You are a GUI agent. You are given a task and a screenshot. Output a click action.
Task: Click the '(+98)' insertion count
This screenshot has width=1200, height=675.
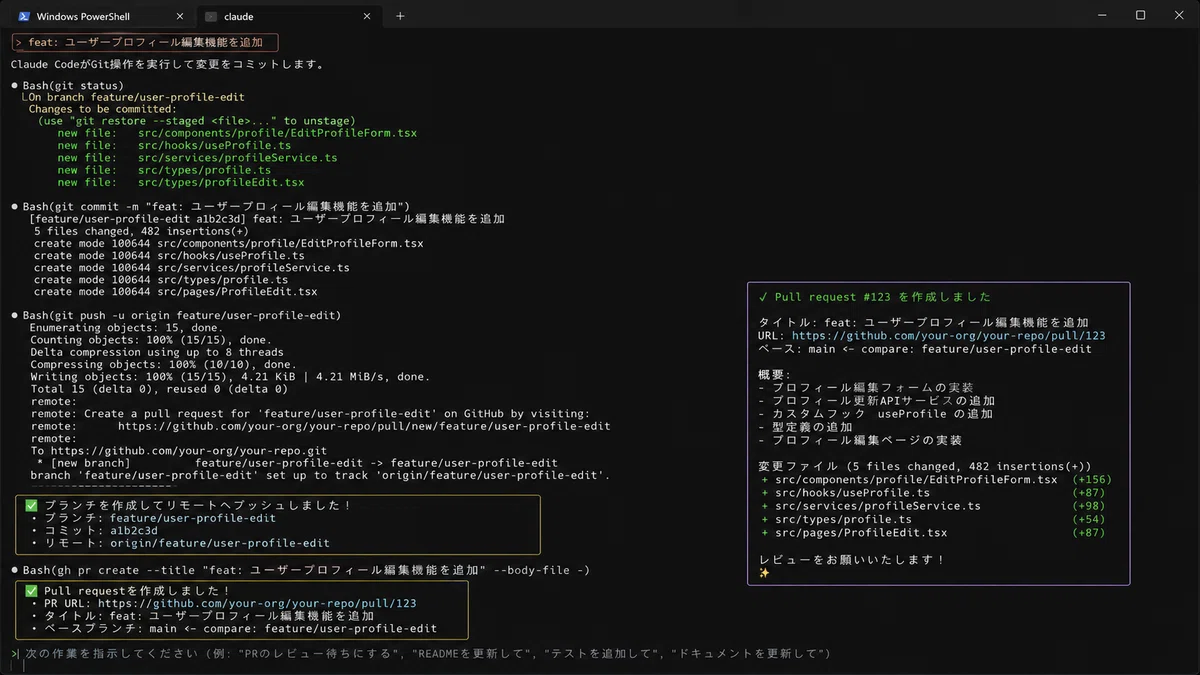(x=1088, y=506)
